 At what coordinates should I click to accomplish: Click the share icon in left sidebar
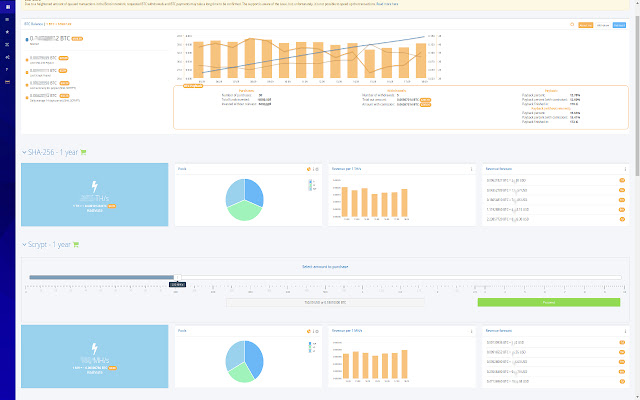tap(7, 57)
